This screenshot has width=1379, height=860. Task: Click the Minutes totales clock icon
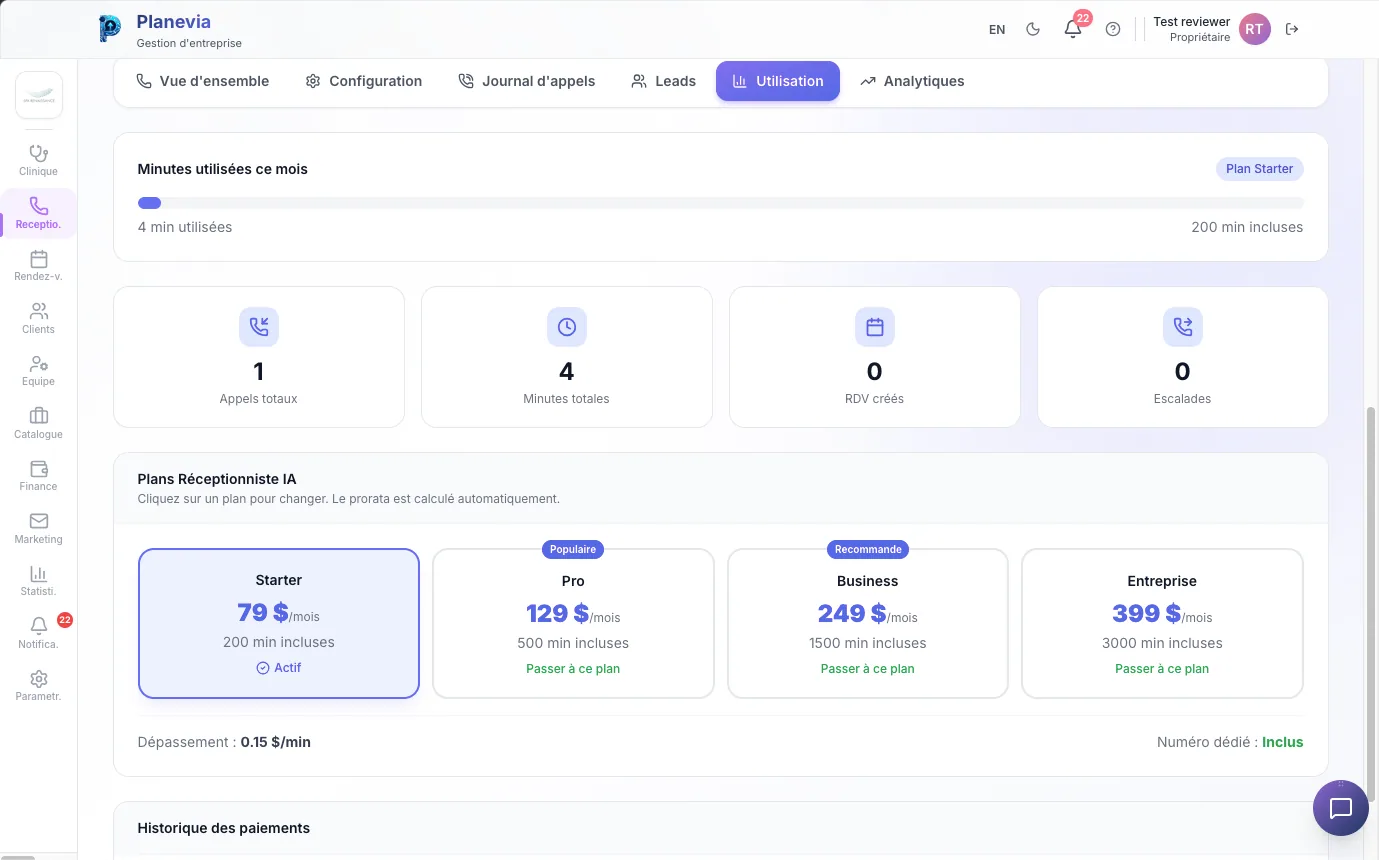pyautogui.click(x=567, y=327)
